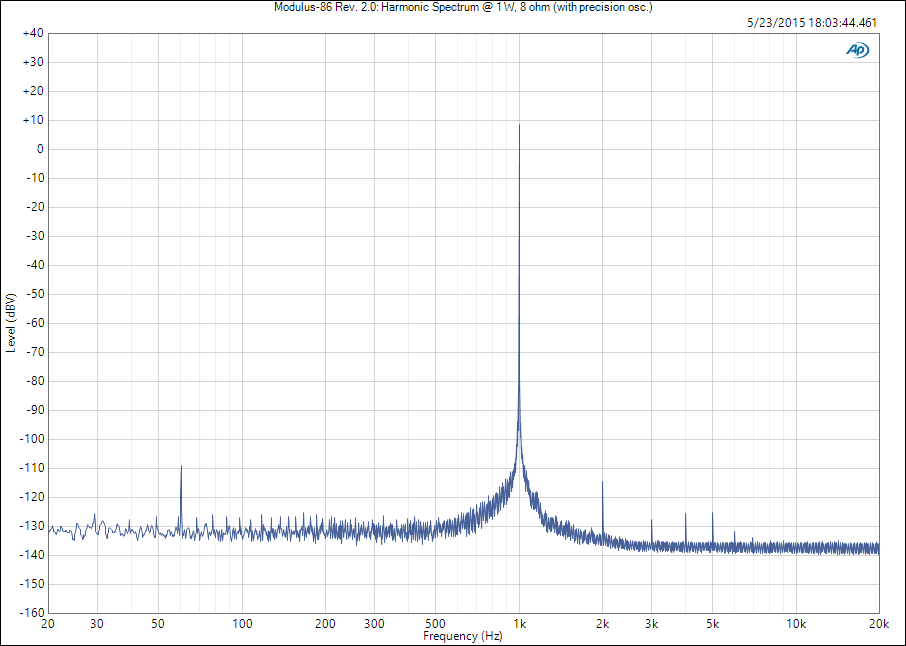Click the 5k frequency axis label
The width and height of the screenshot is (906, 646).
[712, 624]
